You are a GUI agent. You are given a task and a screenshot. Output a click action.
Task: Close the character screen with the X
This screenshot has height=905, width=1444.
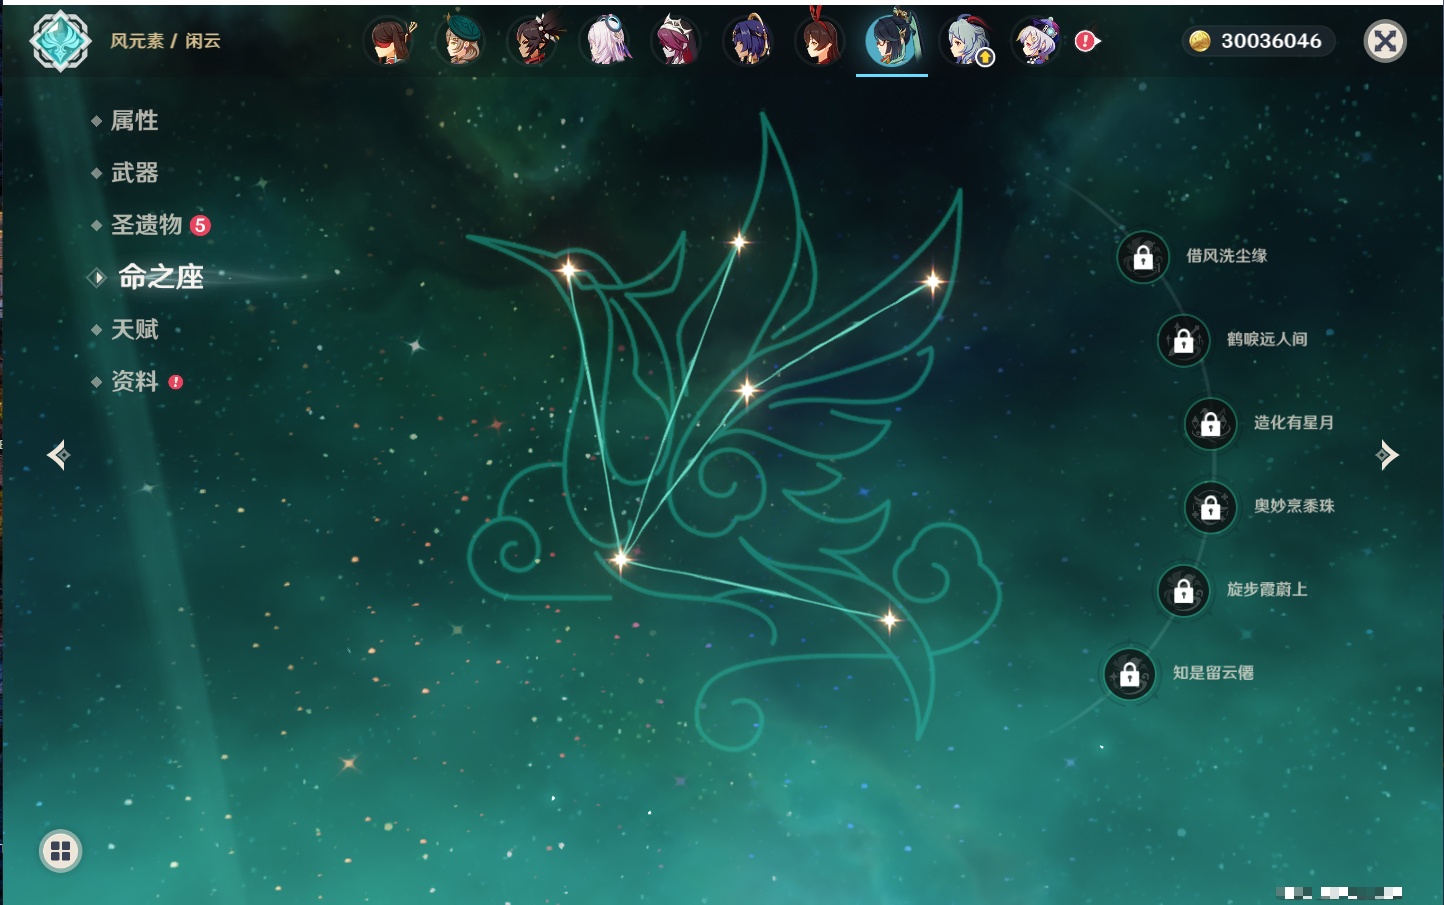[1386, 41]
